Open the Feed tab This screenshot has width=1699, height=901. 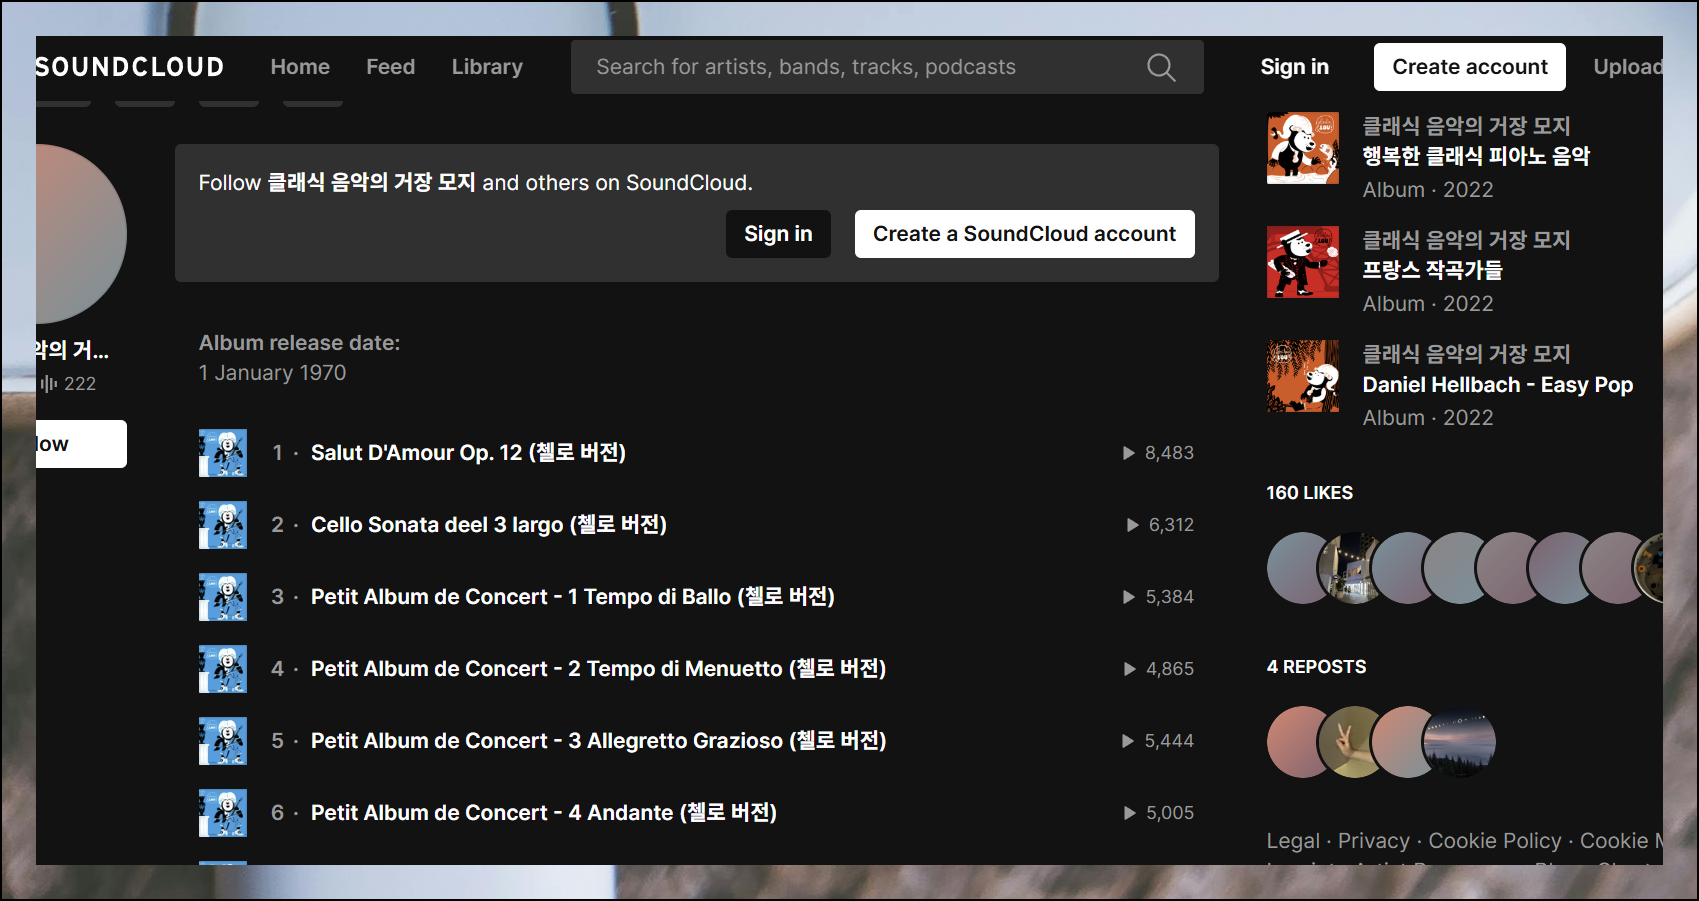pyautogui.click(x=390, y=67)
